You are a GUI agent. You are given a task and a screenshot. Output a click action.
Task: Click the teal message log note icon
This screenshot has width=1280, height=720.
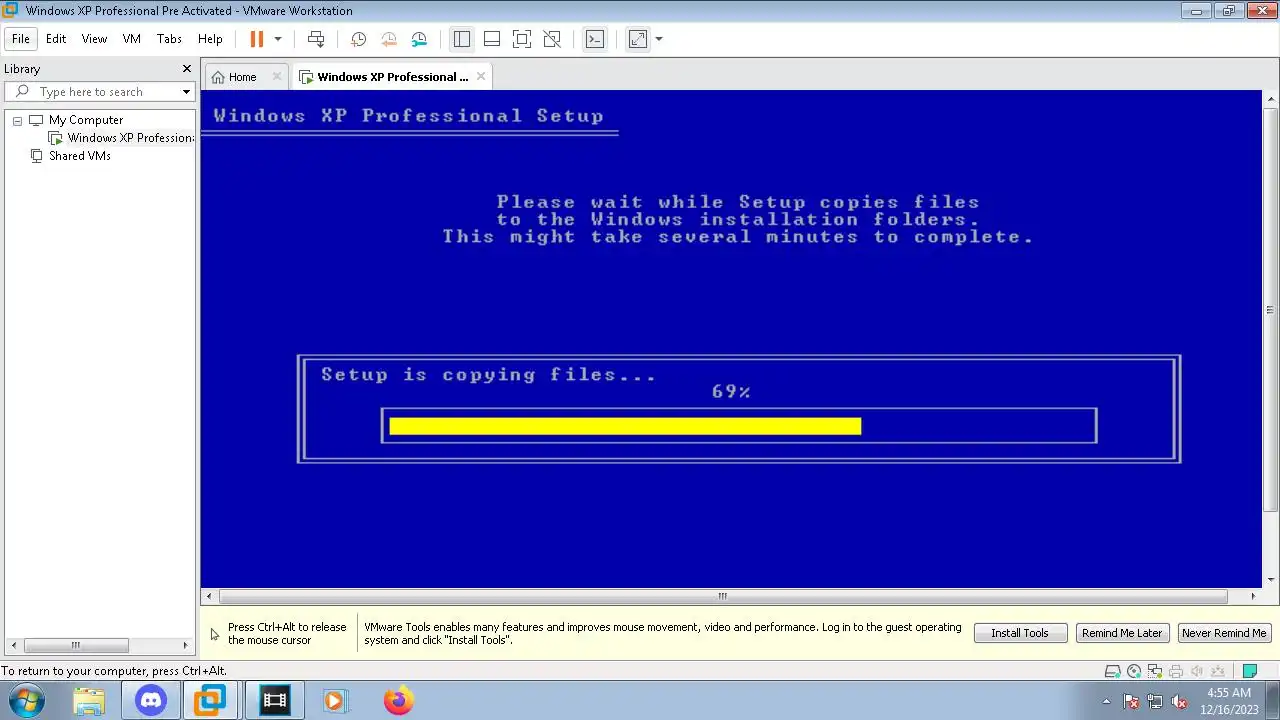[x=1249, y=672]
